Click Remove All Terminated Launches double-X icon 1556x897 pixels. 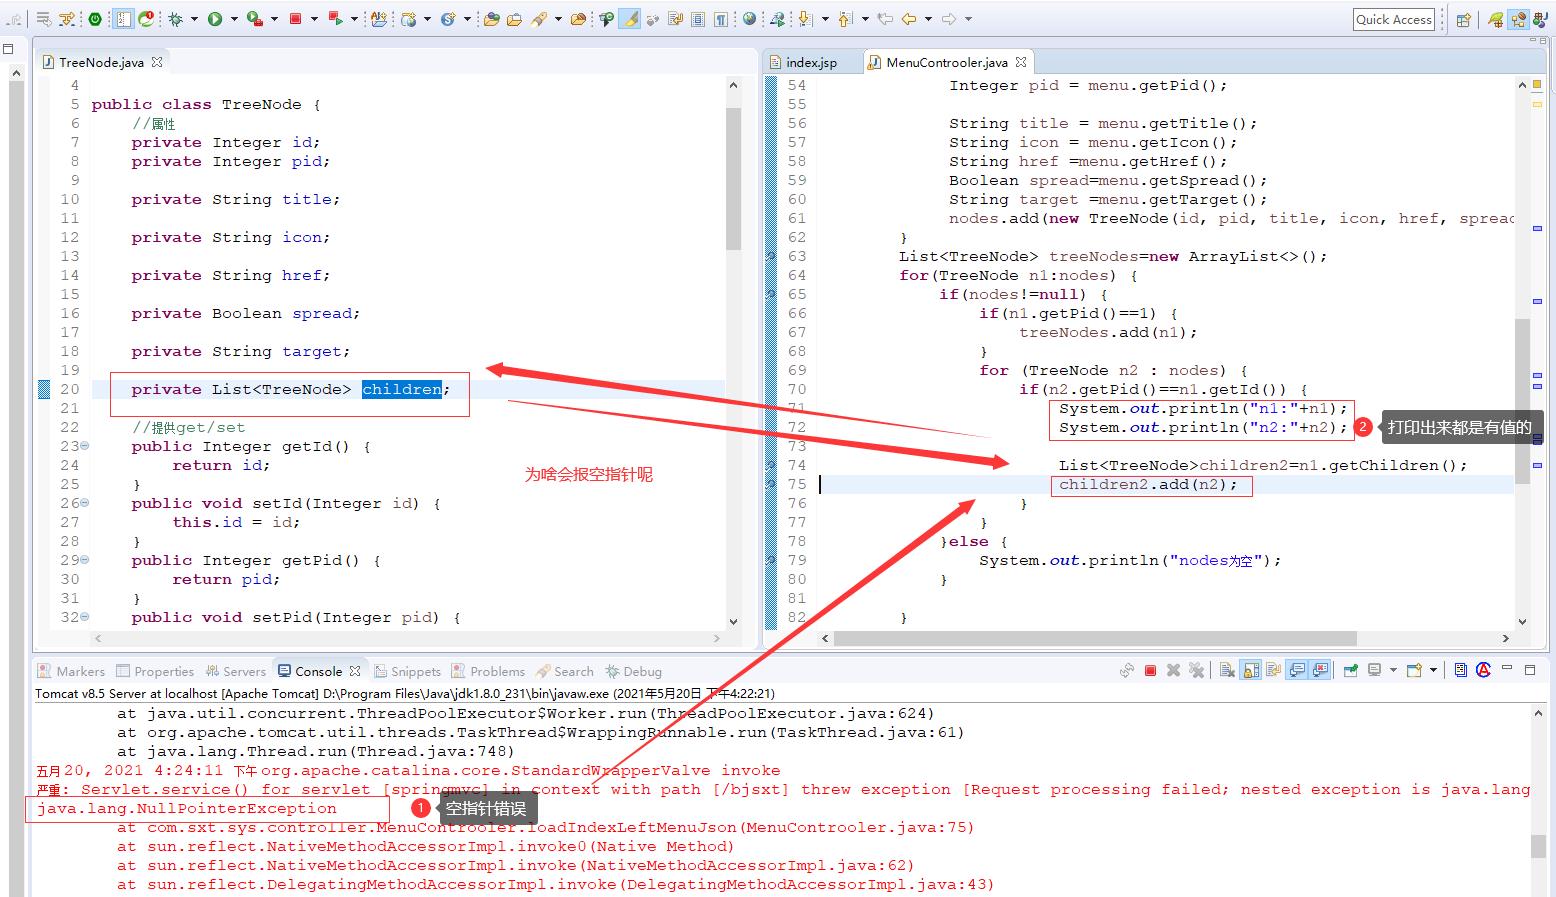pos(1197,670)
